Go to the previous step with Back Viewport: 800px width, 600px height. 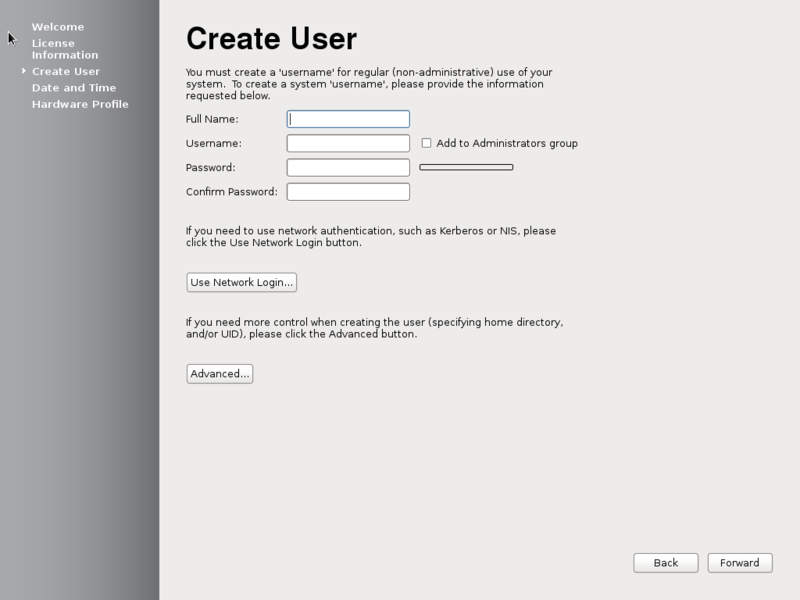[x=666, y=563]
